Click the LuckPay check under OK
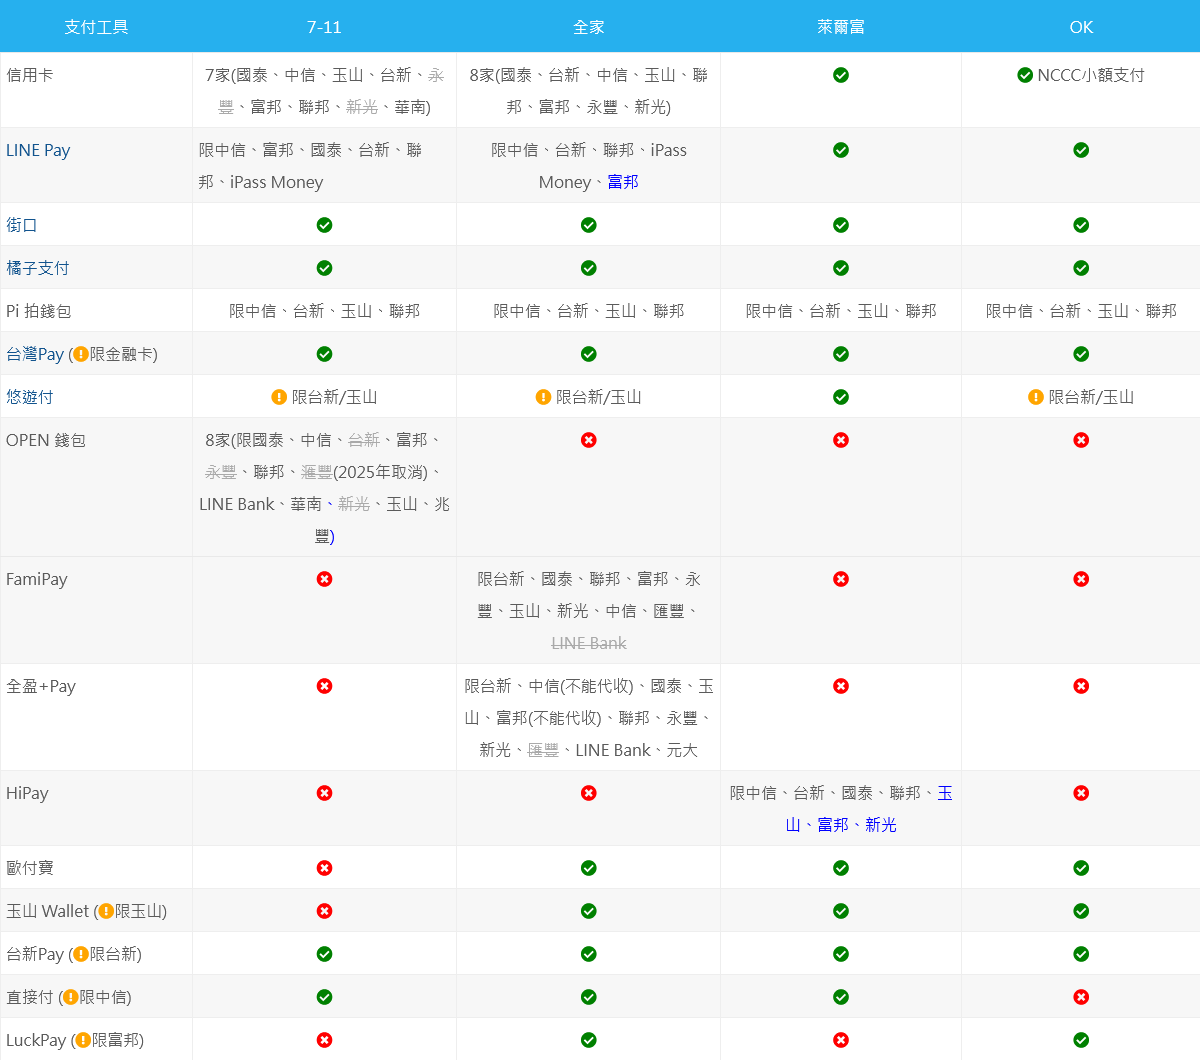Image resolution: width=1200 pixels, height=1060 pixels. pos(1081,1040)
